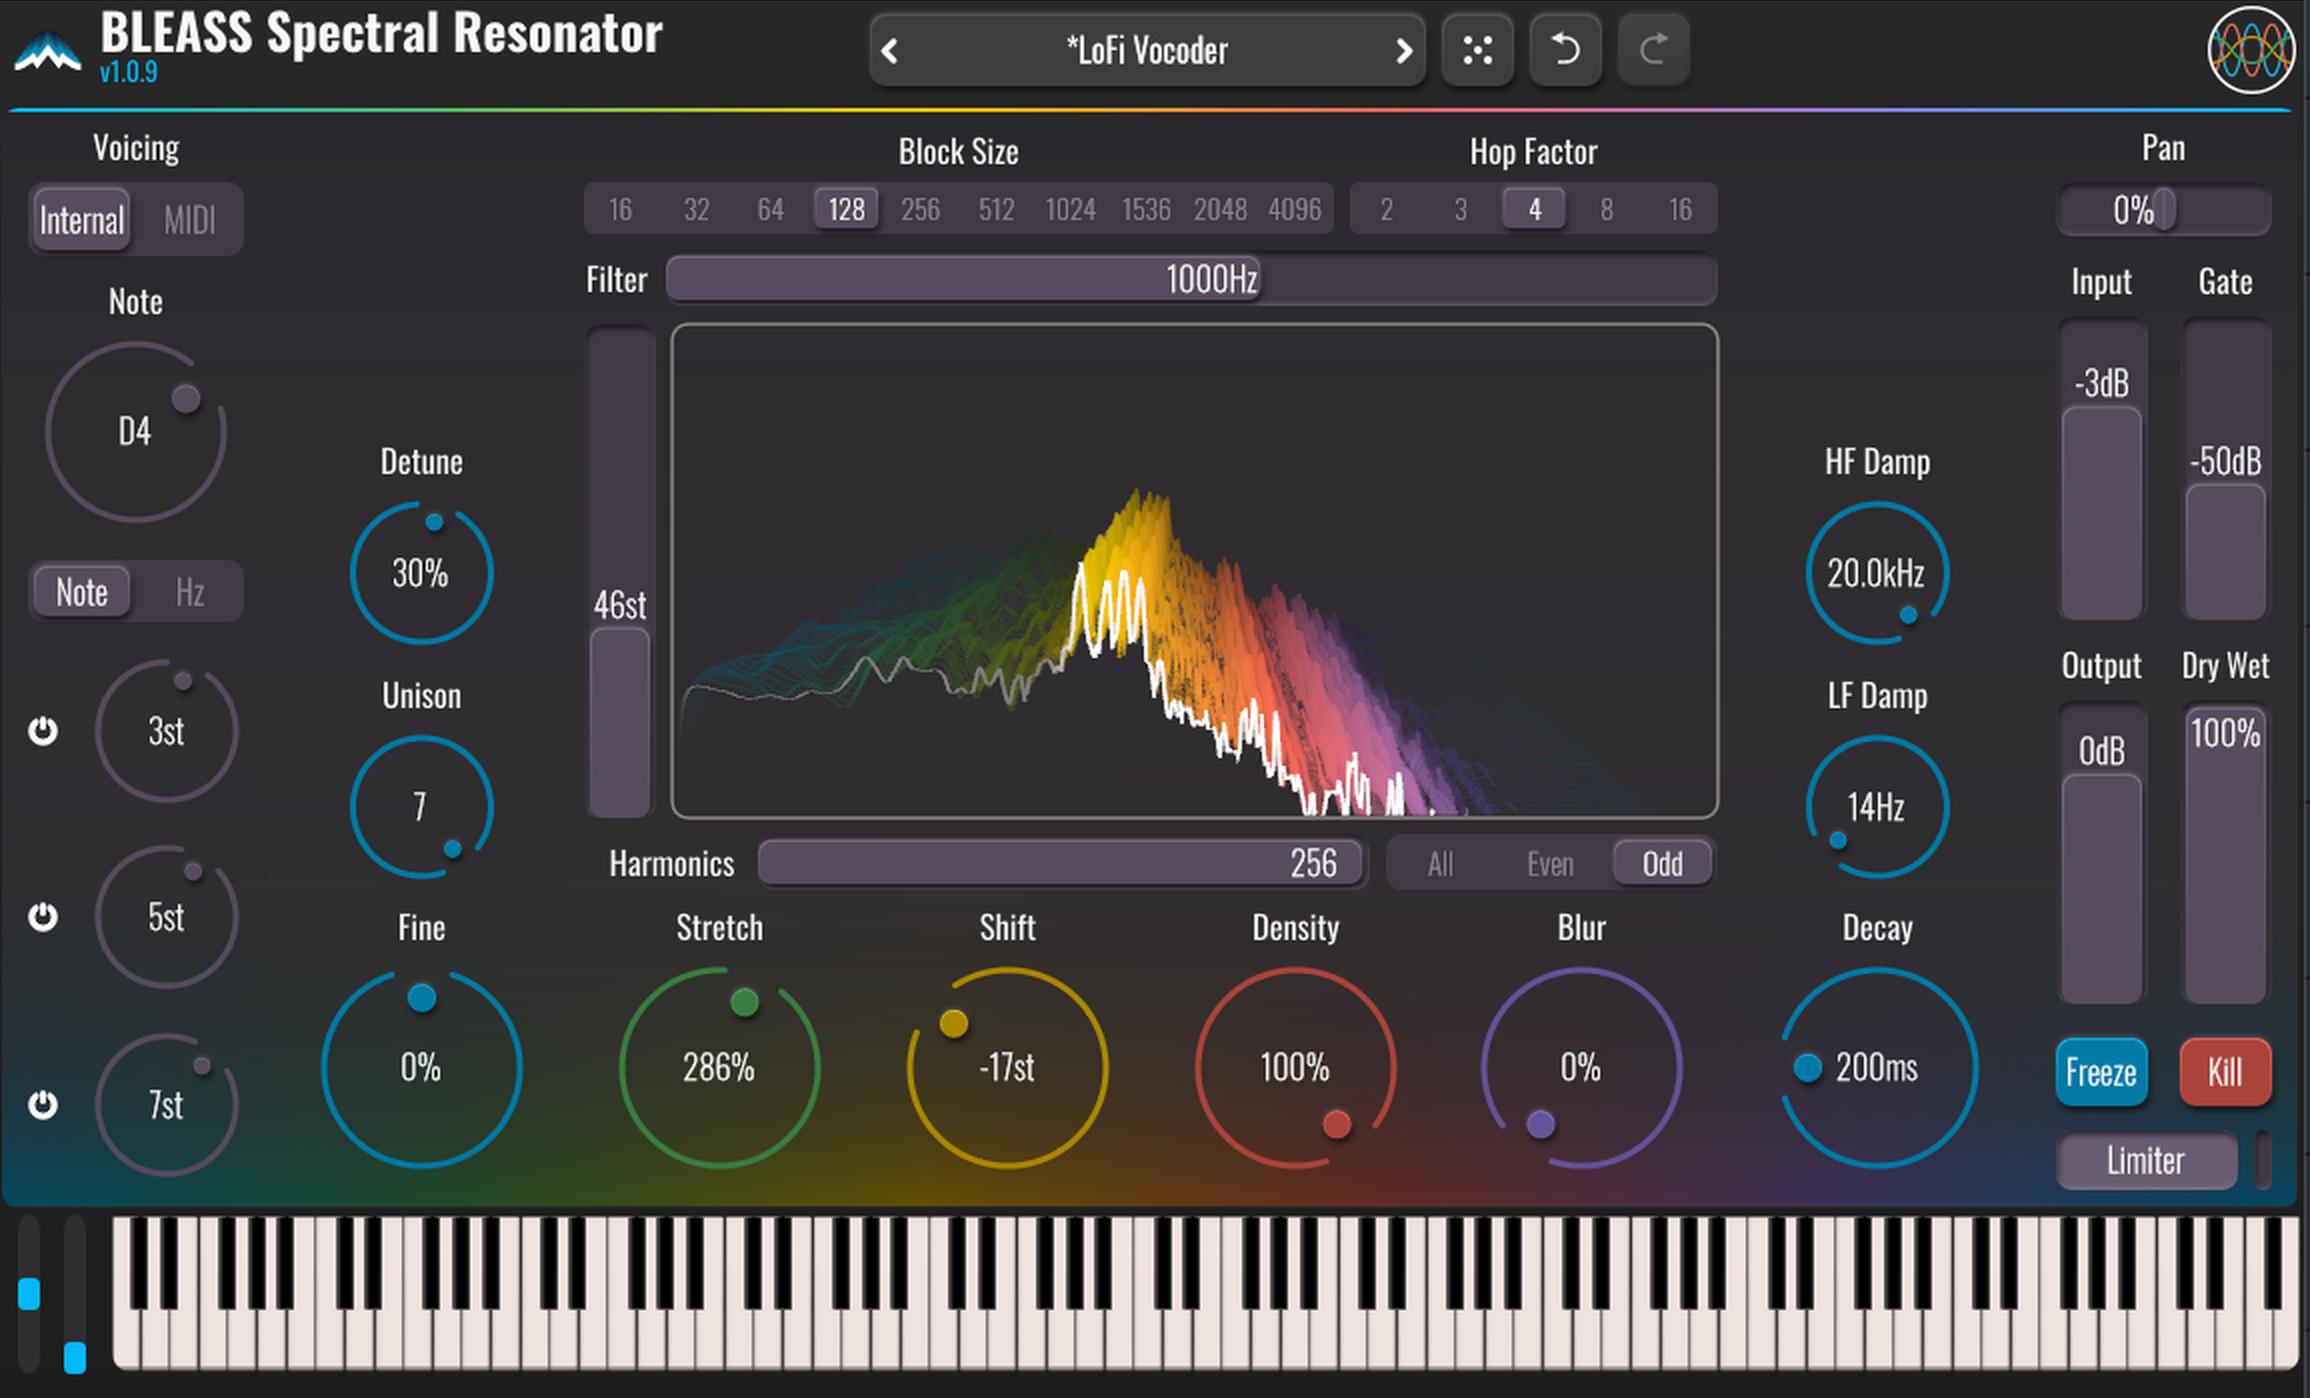
Task: Click the Density 100% knob
Action: click(x=1295, y=1067)
